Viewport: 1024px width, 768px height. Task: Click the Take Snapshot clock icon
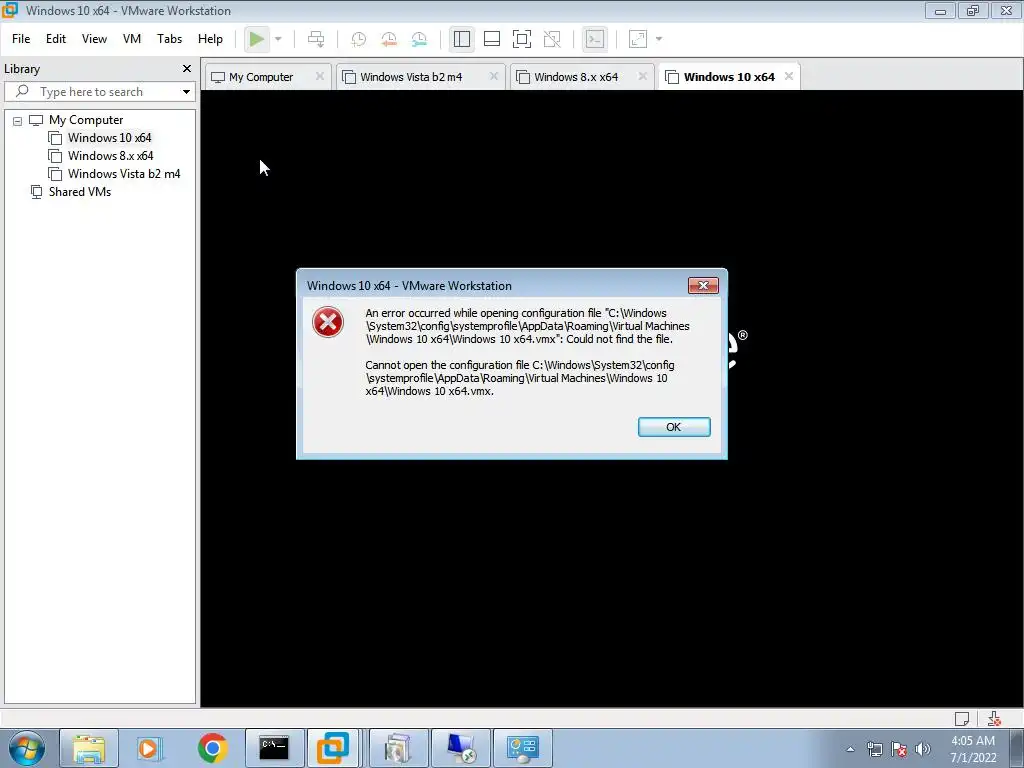[359, 39]
